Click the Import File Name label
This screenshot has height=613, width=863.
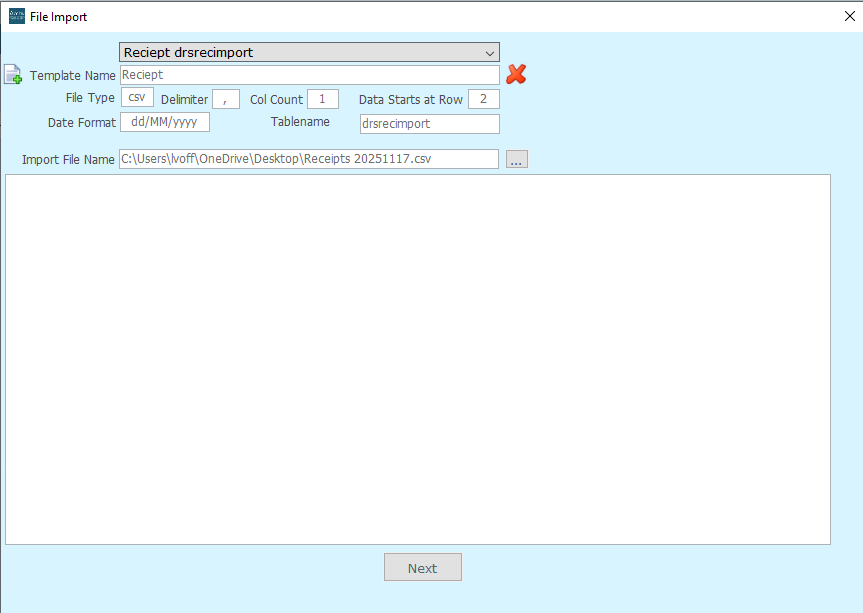(68, 160)
